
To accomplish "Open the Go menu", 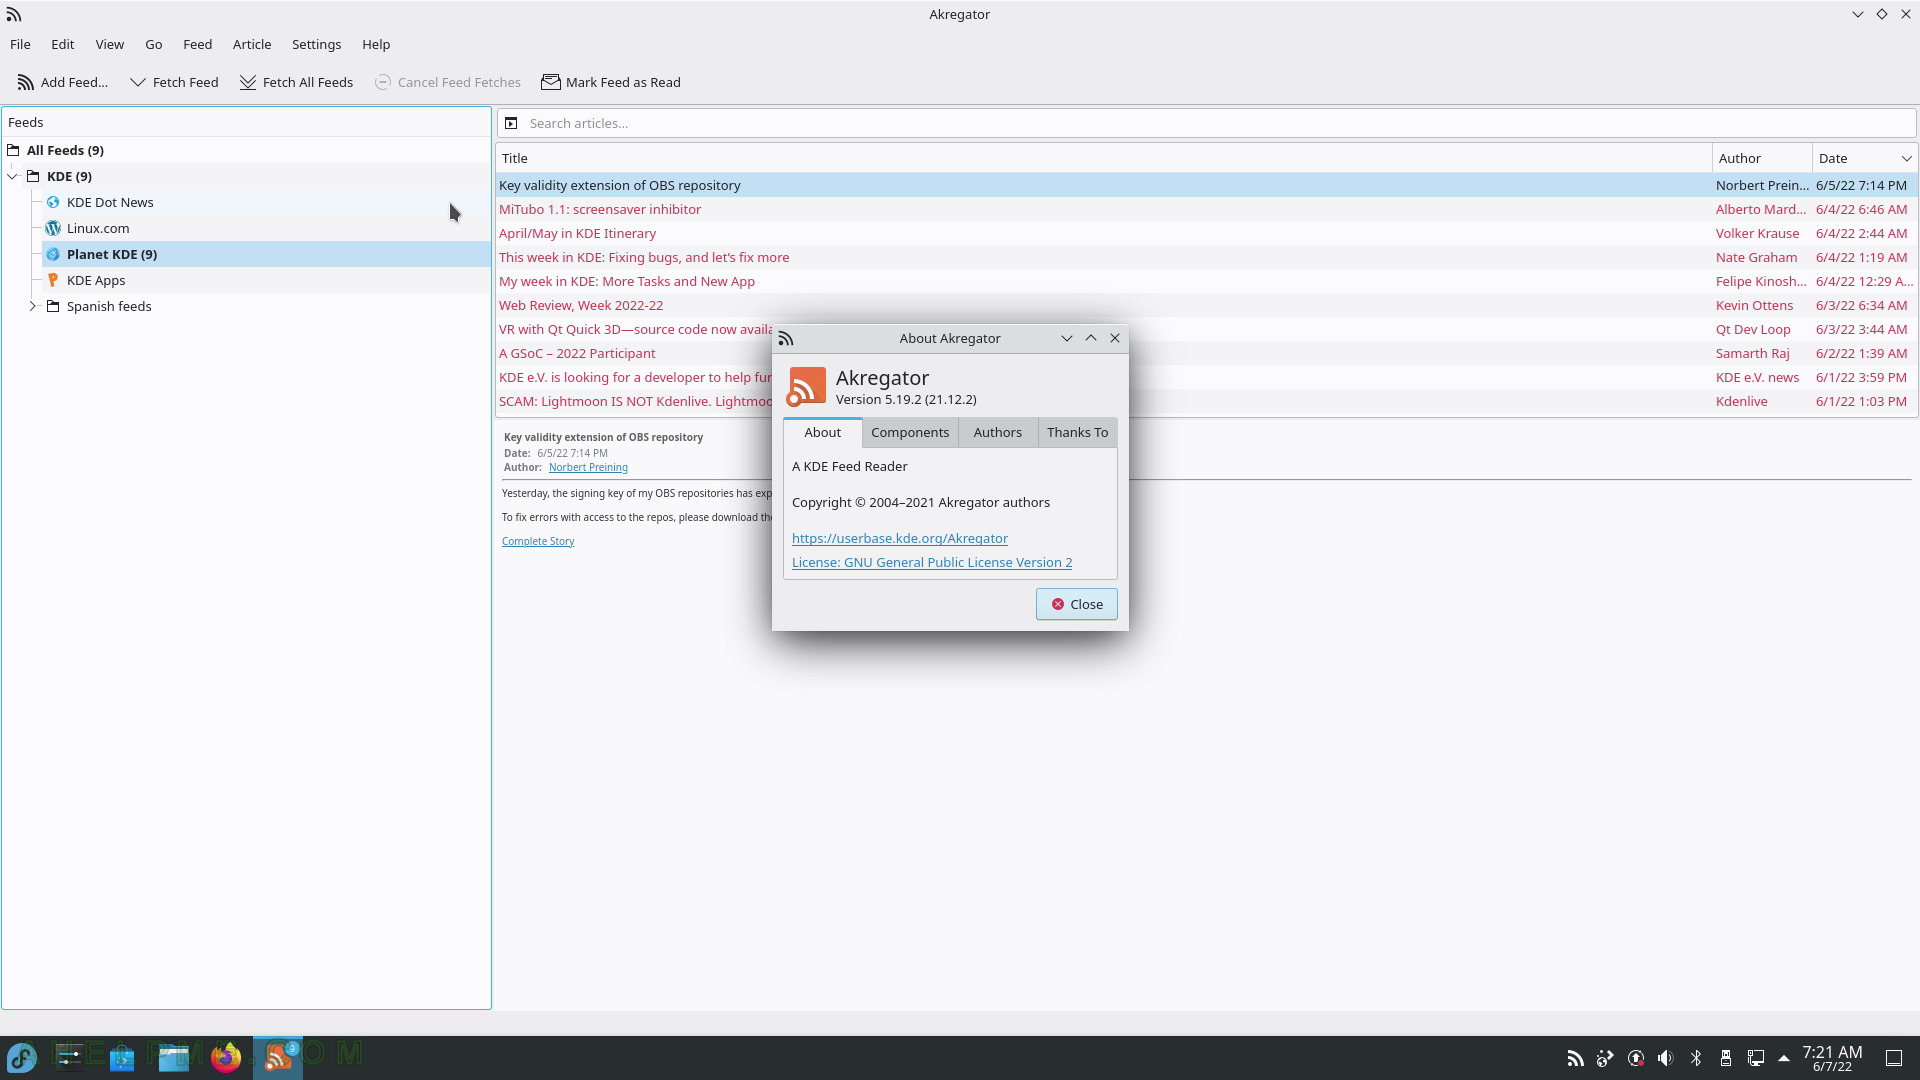I will pos(154,44).
